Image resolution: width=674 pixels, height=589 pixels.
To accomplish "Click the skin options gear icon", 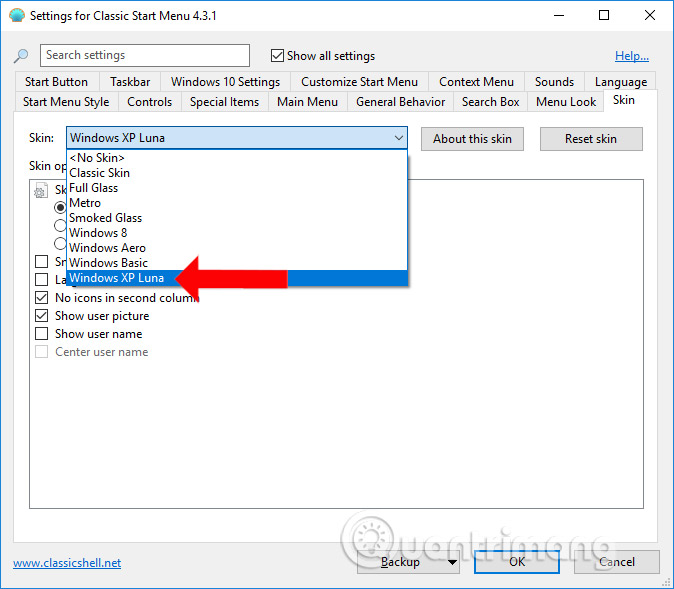I will 40,190.
